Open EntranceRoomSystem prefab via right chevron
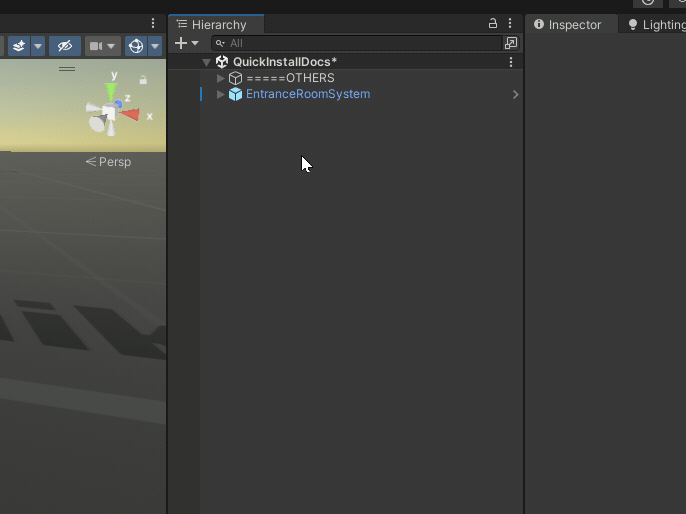This screenshot has width=686, height=514. tap(515, 94)
